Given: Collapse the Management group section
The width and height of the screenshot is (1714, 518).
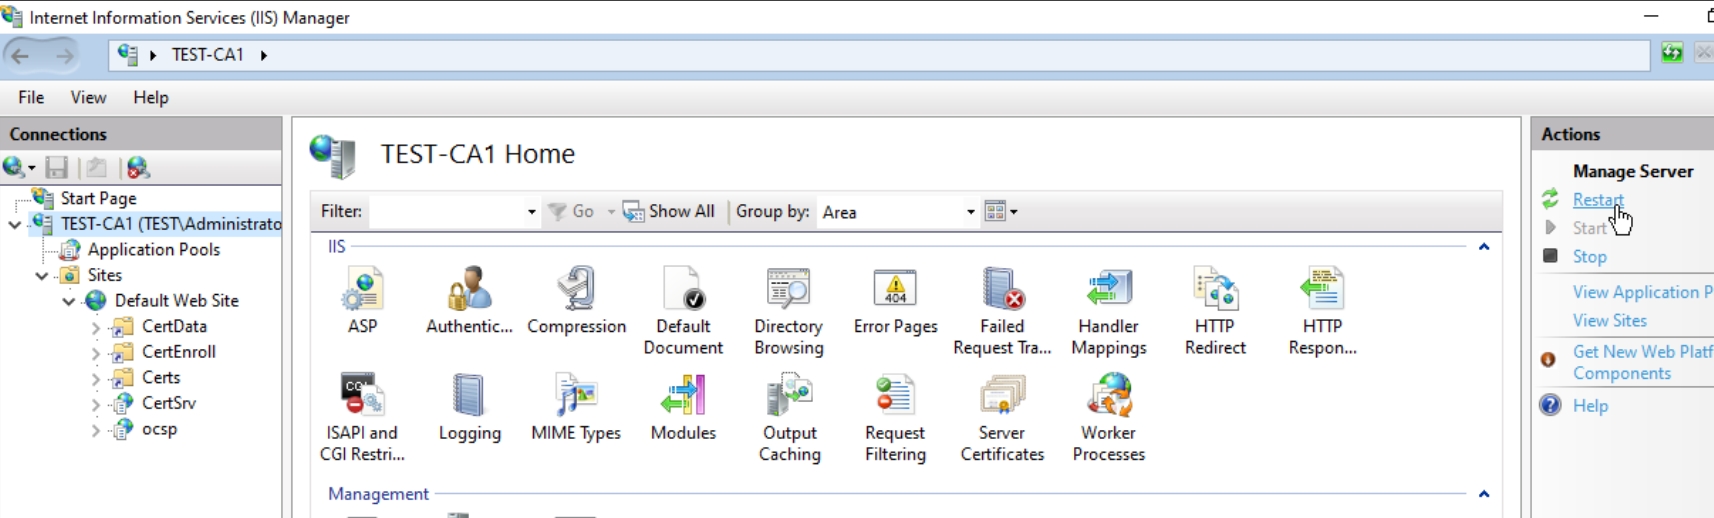Looking at the screenshot, I should [1484, 494].
